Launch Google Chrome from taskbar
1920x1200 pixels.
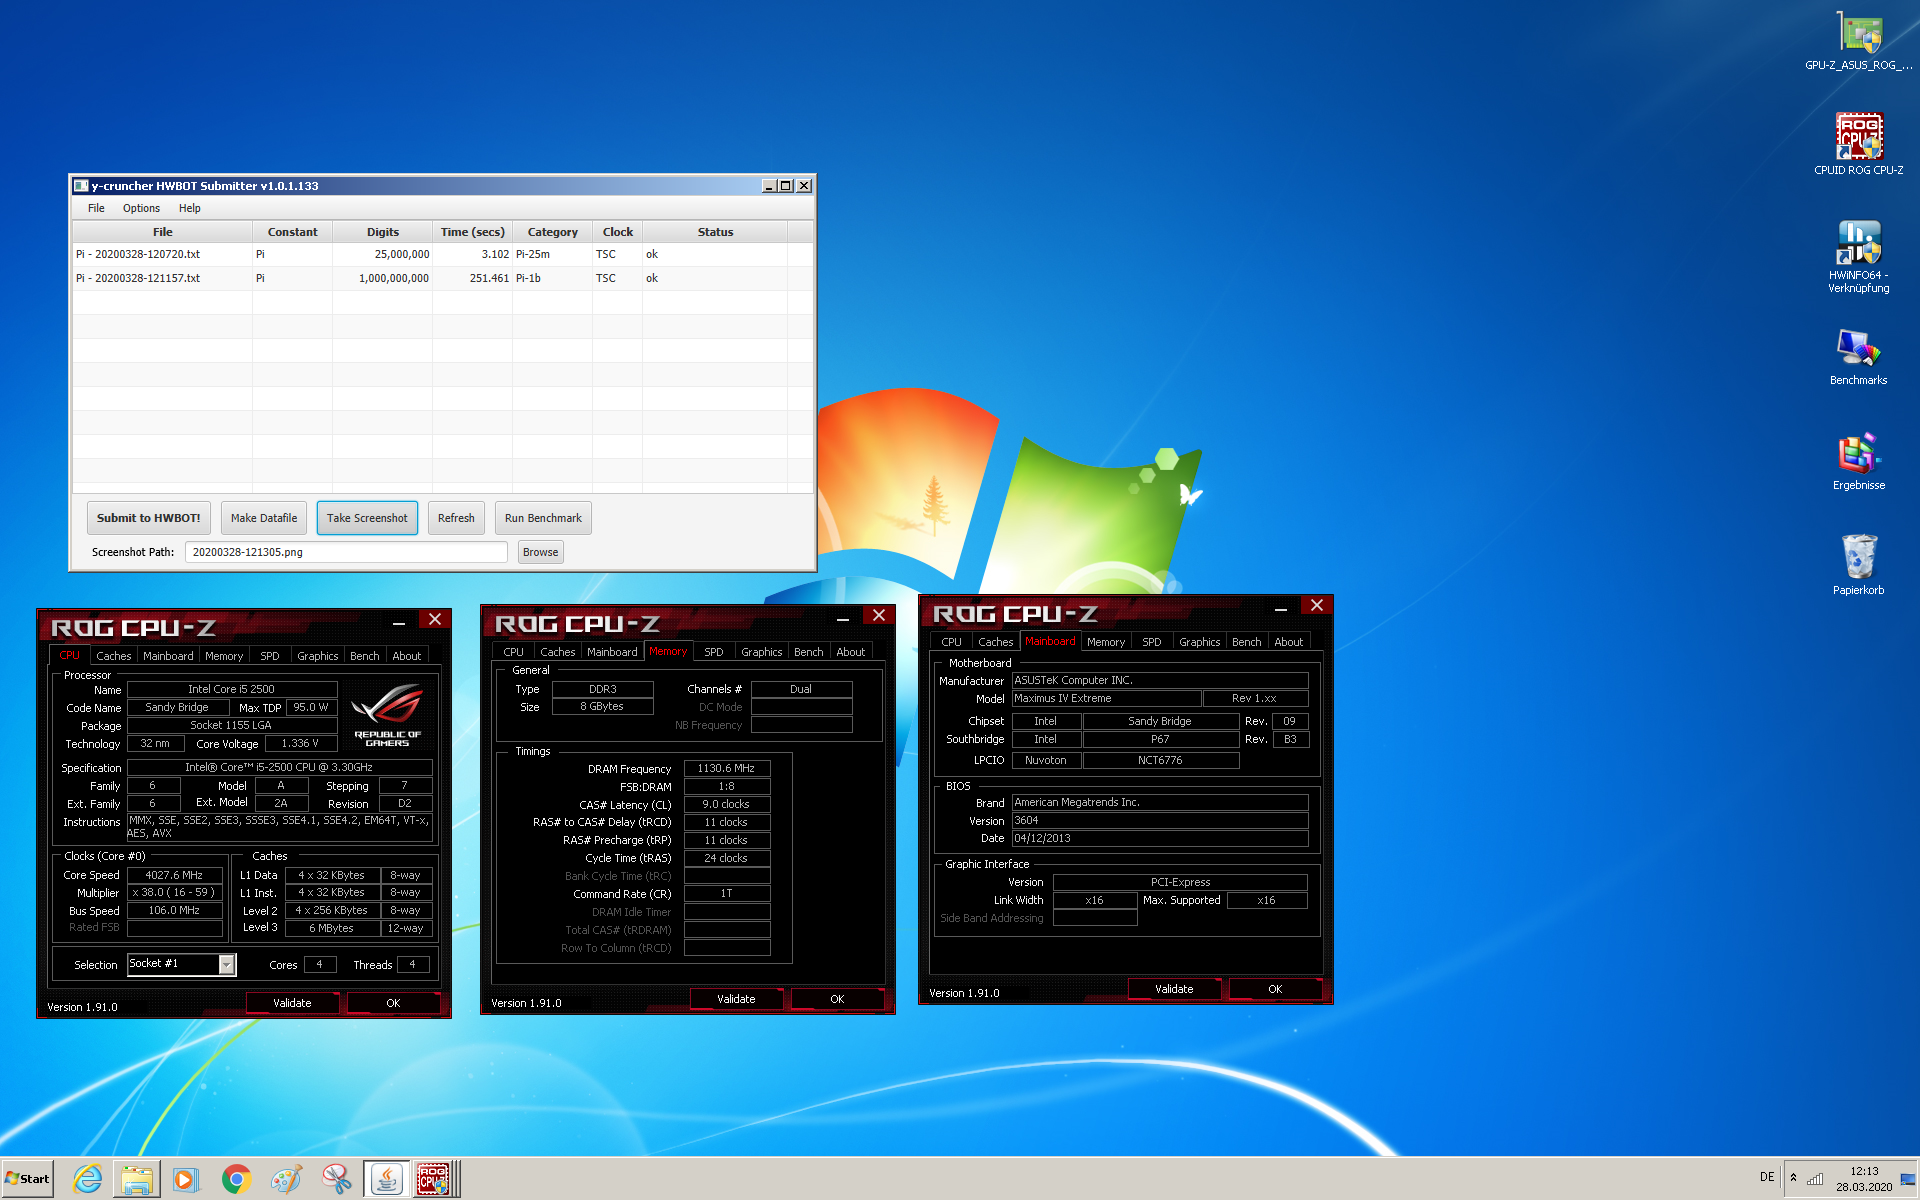pyautogui.click(x=236, y=1179)
